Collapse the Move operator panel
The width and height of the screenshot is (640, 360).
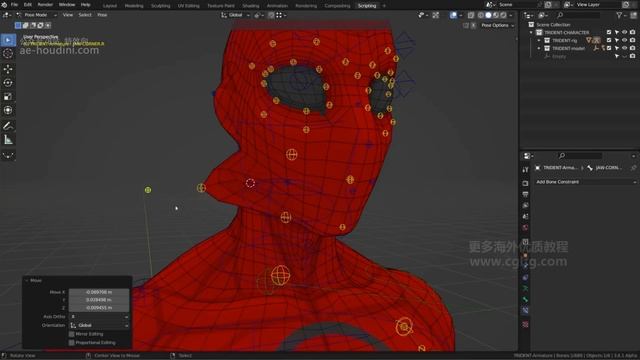27,280
